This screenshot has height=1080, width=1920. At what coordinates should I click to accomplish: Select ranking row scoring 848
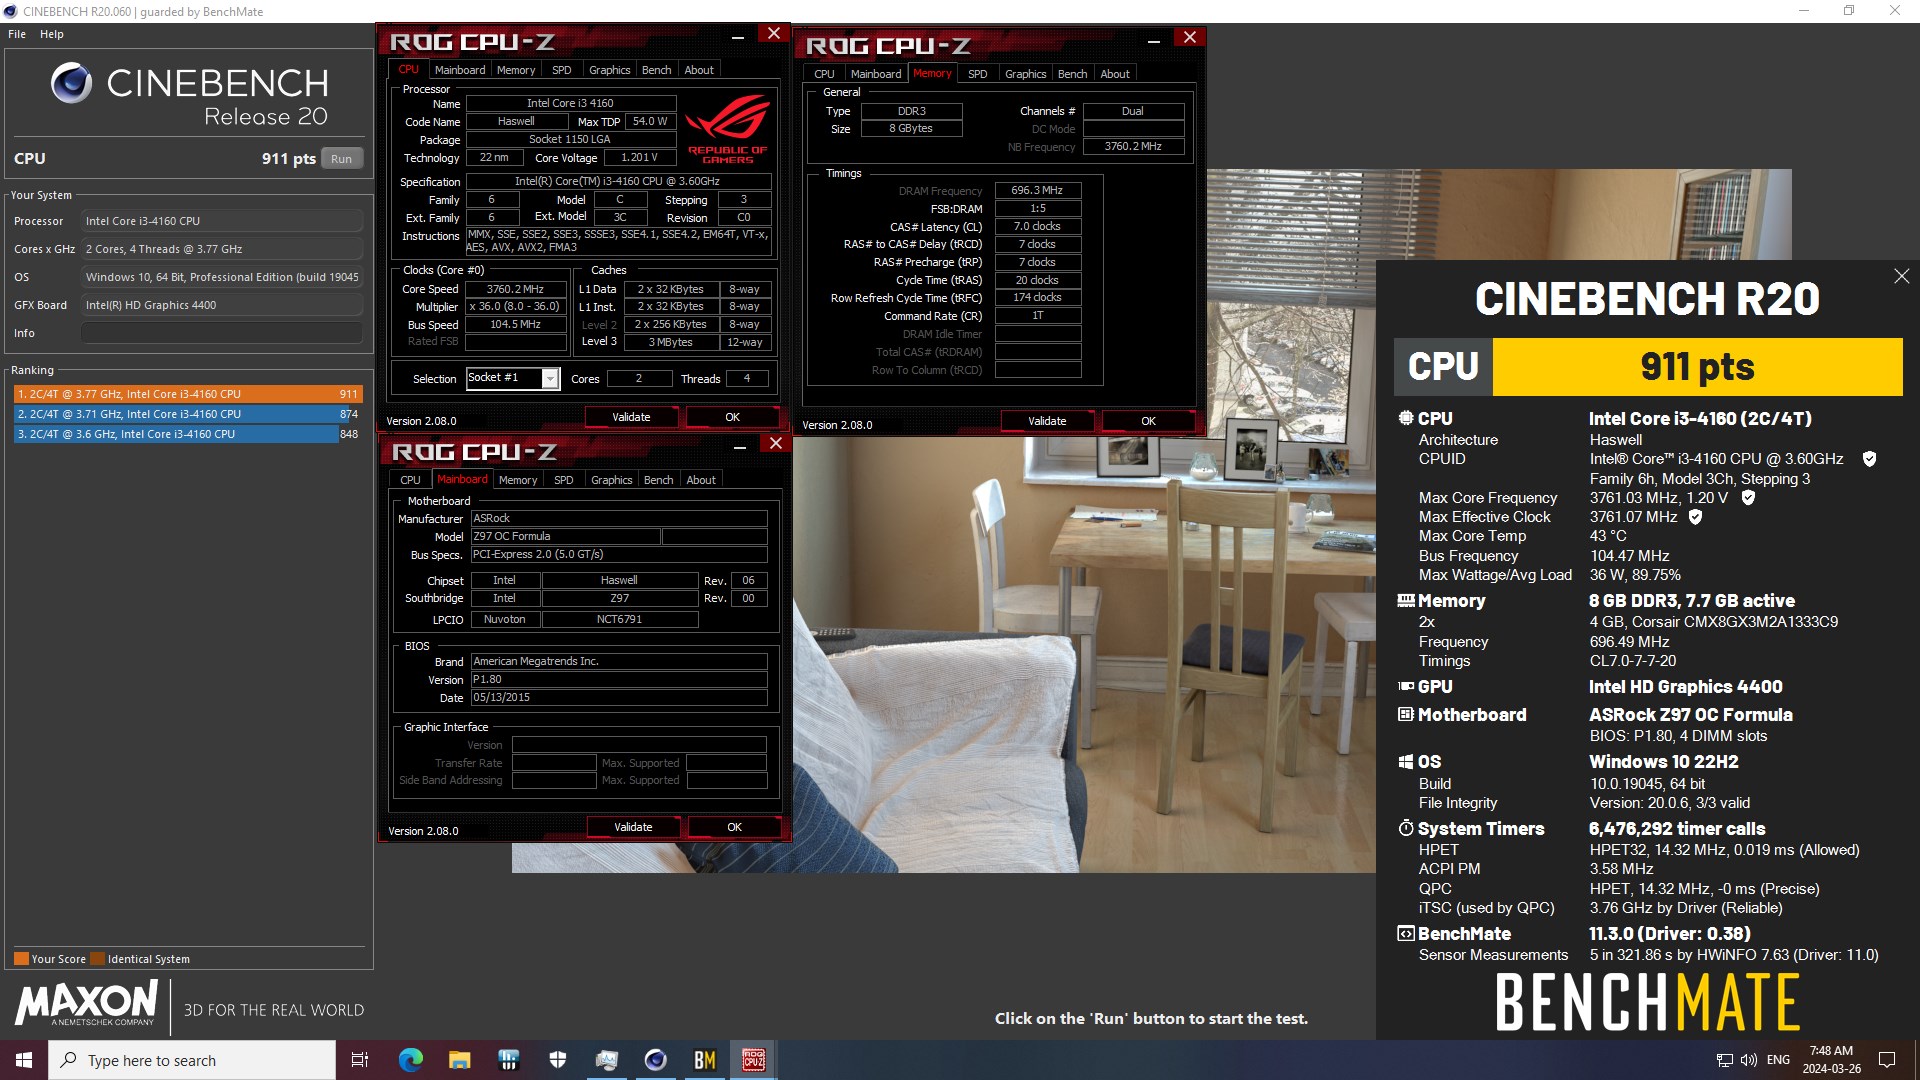click(188, 434)
